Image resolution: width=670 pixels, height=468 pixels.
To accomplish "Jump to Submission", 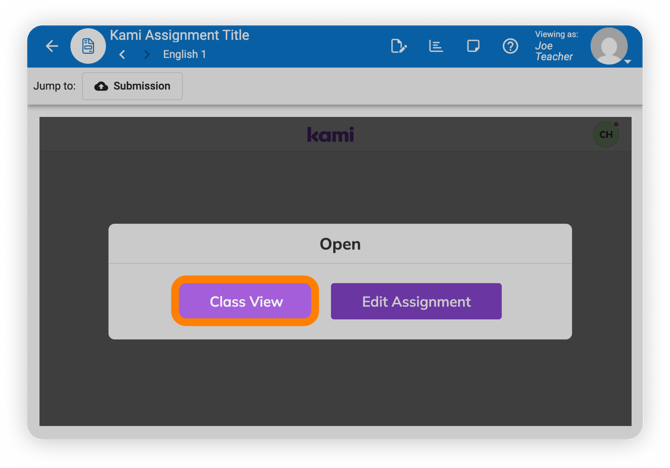I will tap(132, 86).
